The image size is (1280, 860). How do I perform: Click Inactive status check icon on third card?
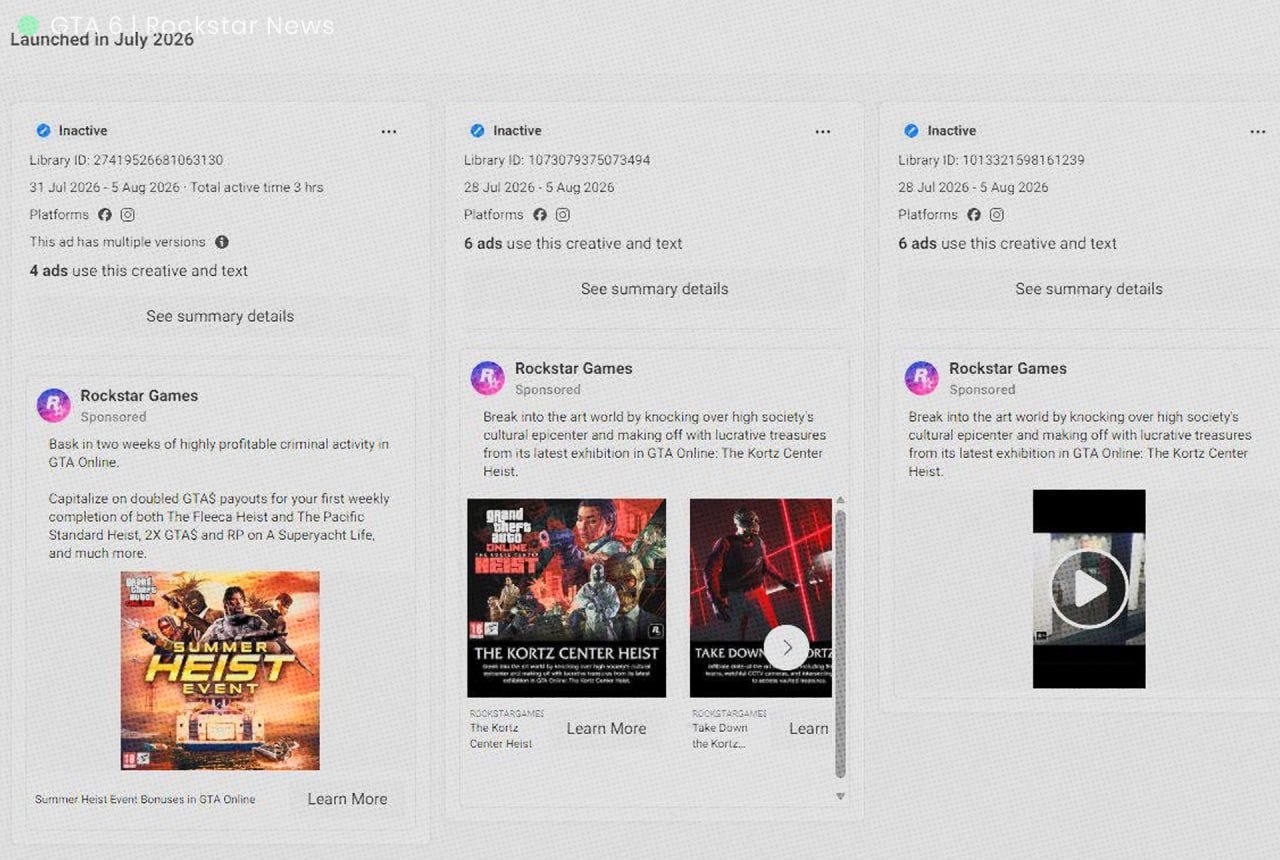(911, 131)
